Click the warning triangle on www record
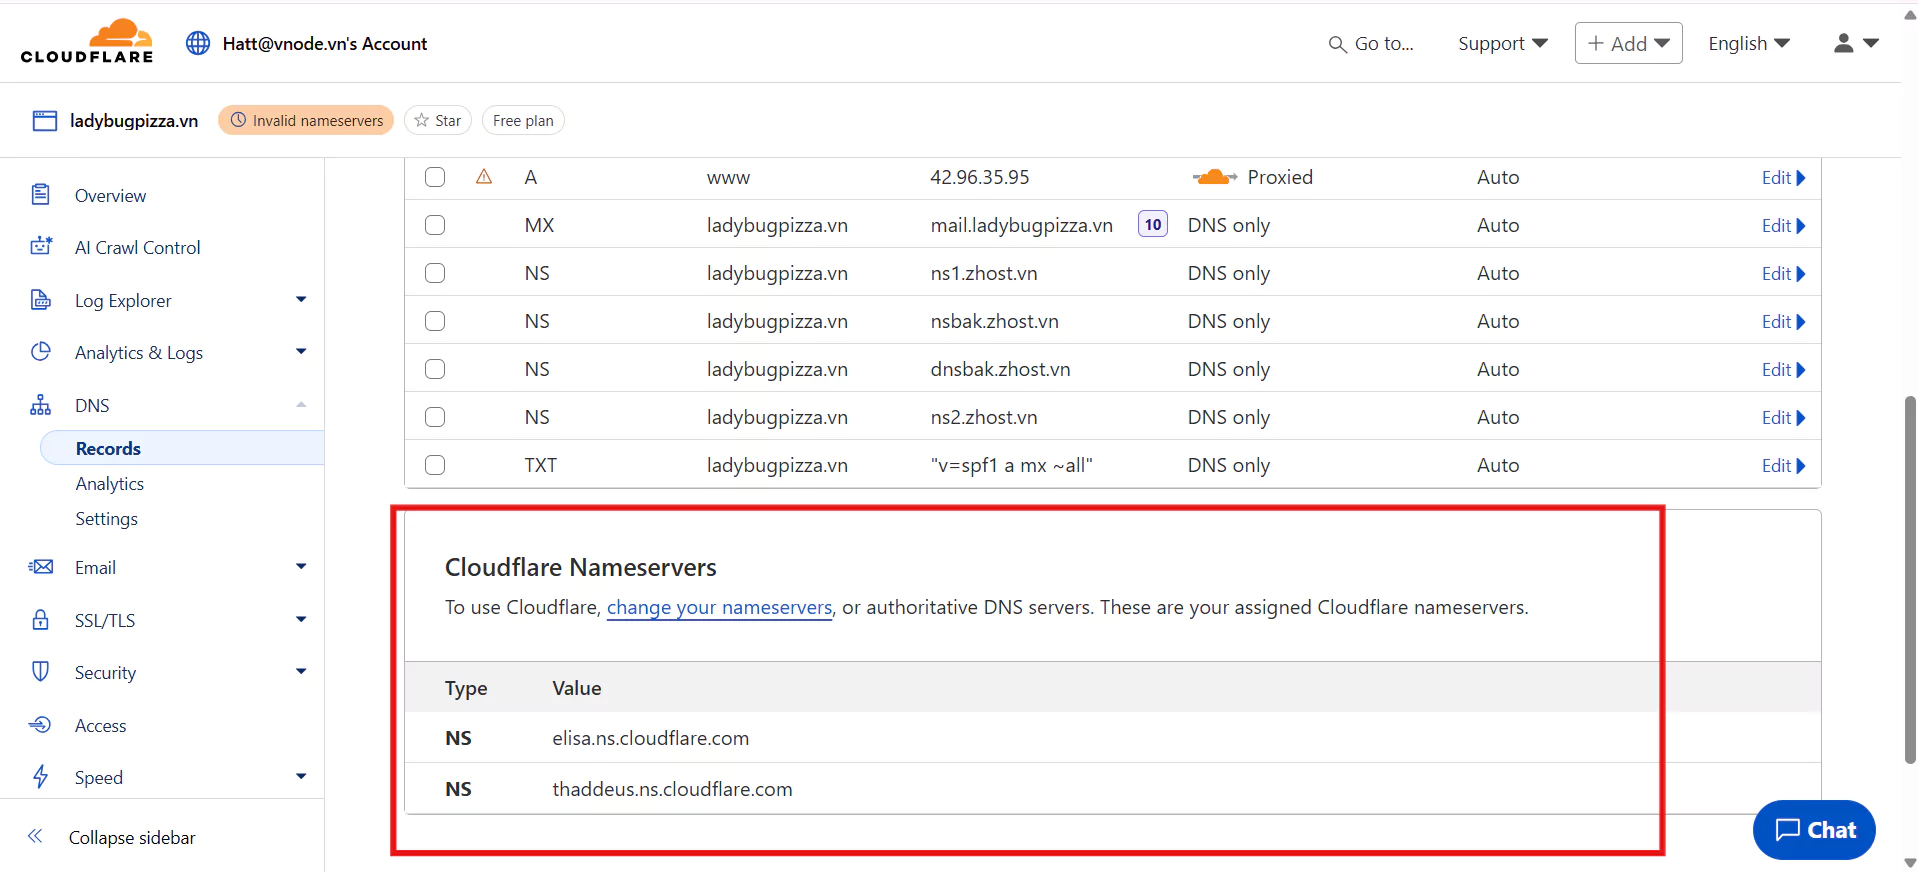This screenshot has width=1918, height=872. coord(484,177)
